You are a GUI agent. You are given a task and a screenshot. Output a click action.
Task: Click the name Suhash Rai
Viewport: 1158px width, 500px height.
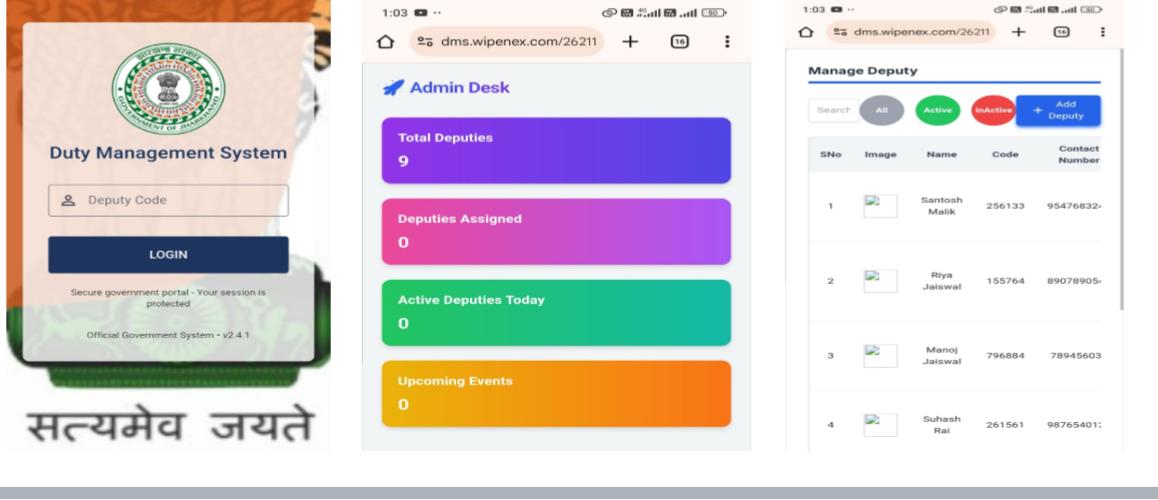click(942, 425)
